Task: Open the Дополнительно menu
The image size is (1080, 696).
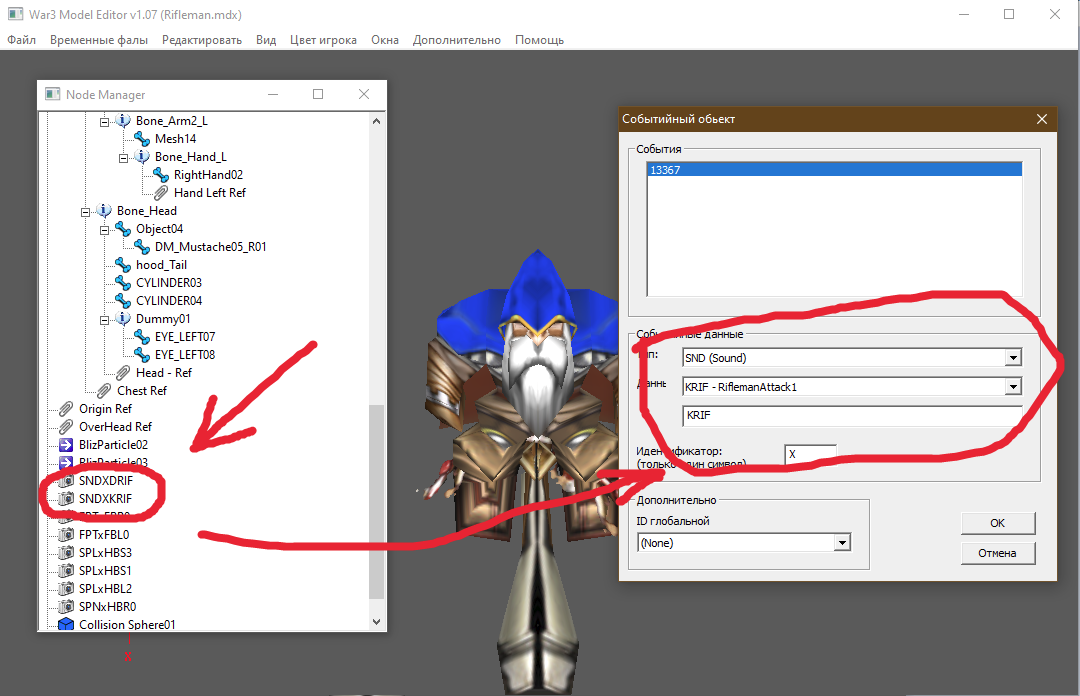Action: 457,40
